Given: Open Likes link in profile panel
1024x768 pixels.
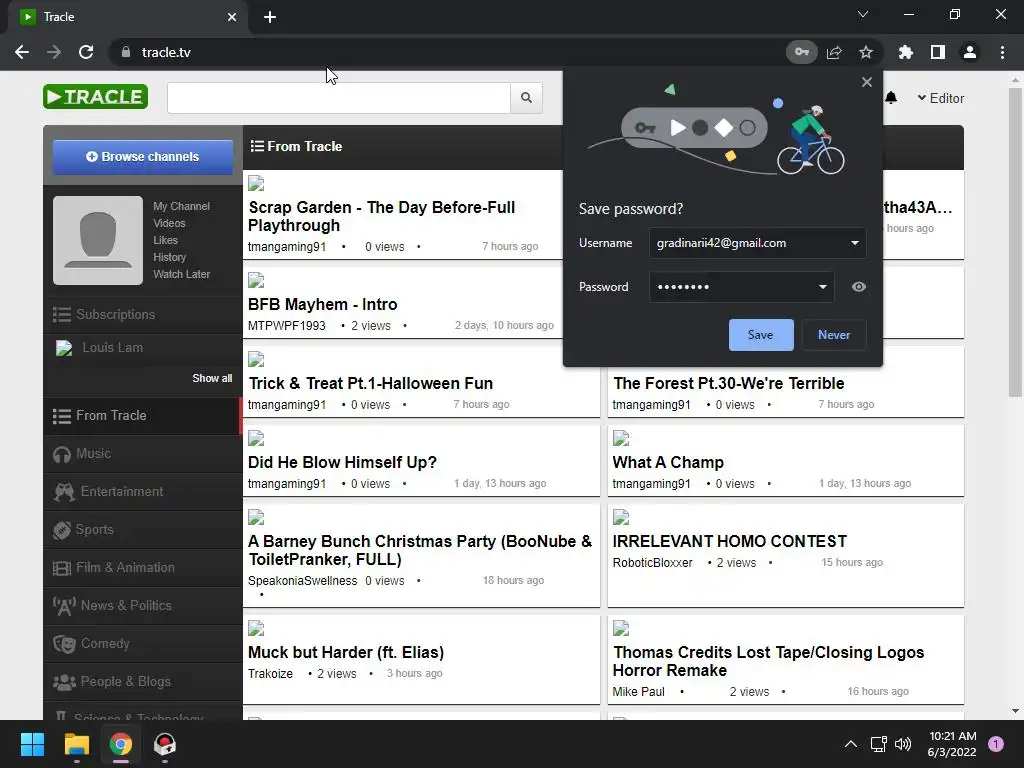Looking at the screenshot, I should (165, 240).
